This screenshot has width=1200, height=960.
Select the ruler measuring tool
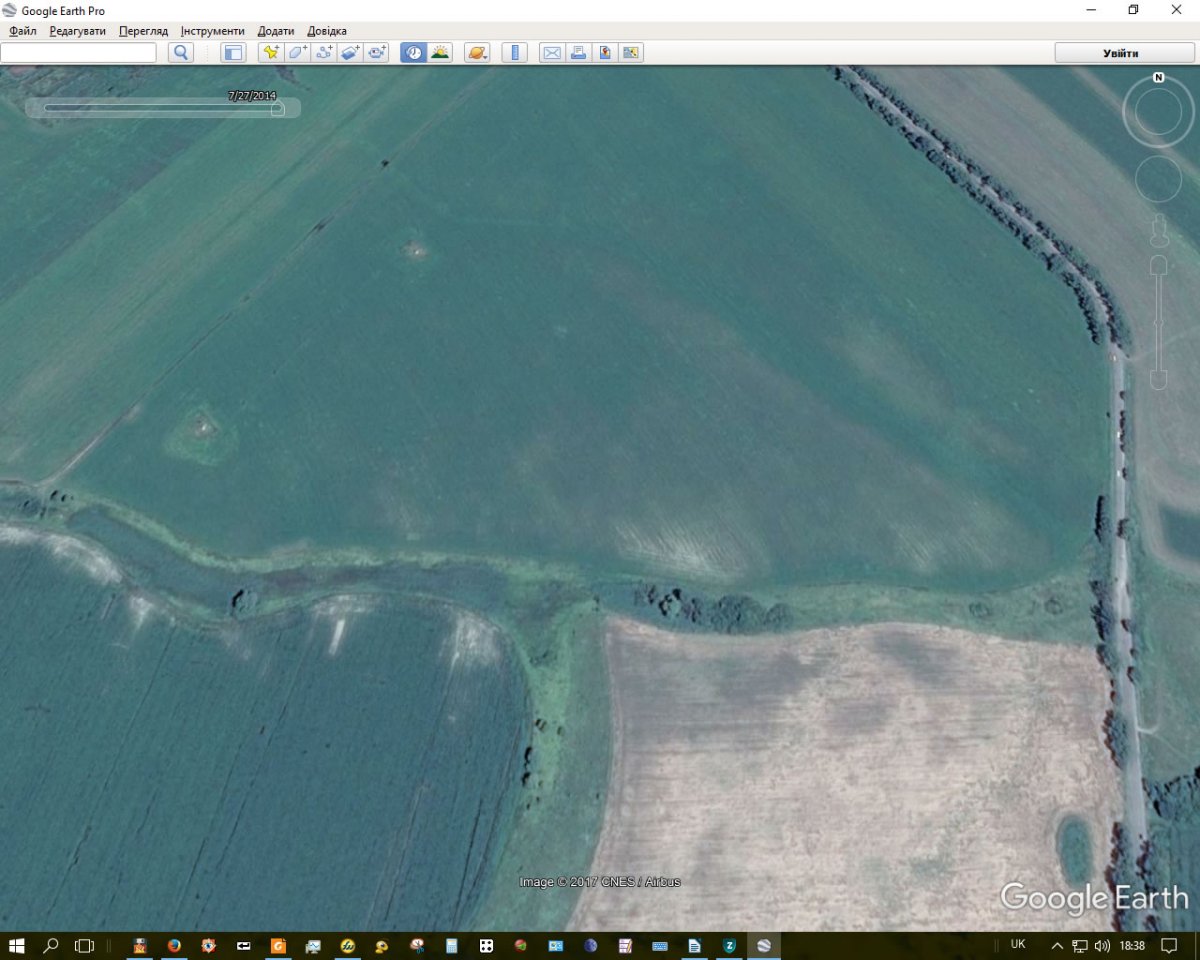[x=514, y=53]
